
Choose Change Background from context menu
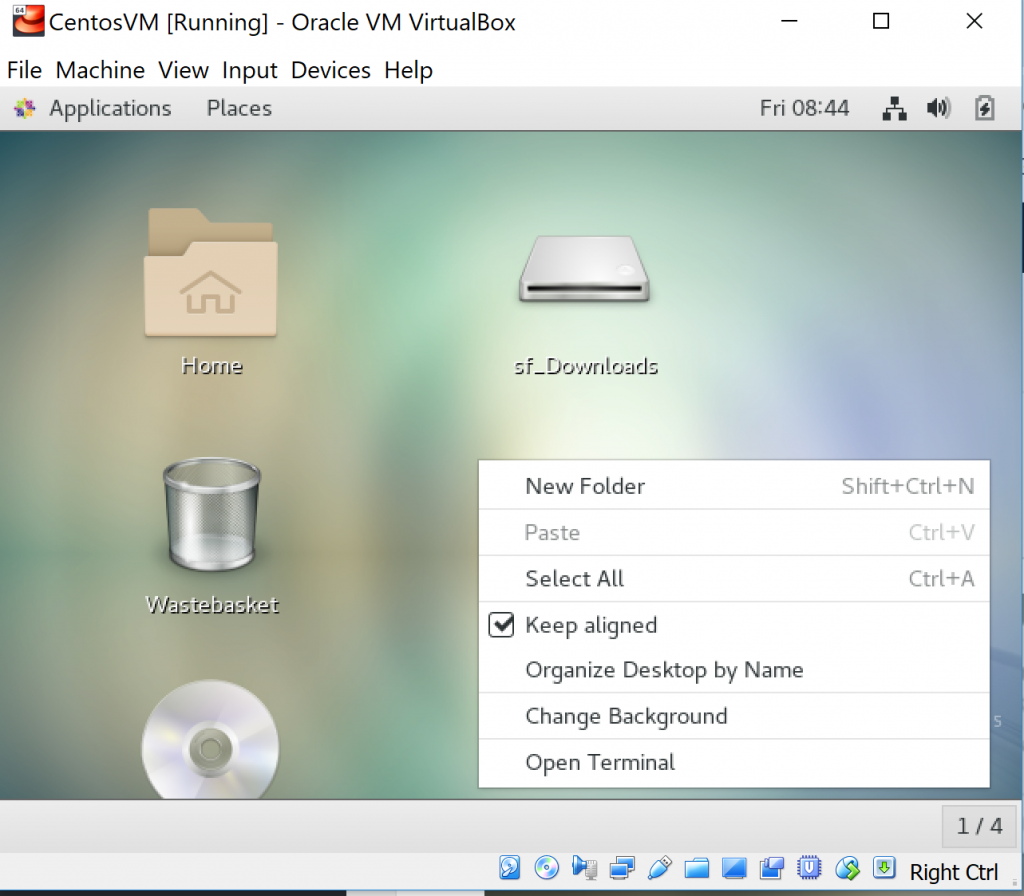click(x=734, y=716)
